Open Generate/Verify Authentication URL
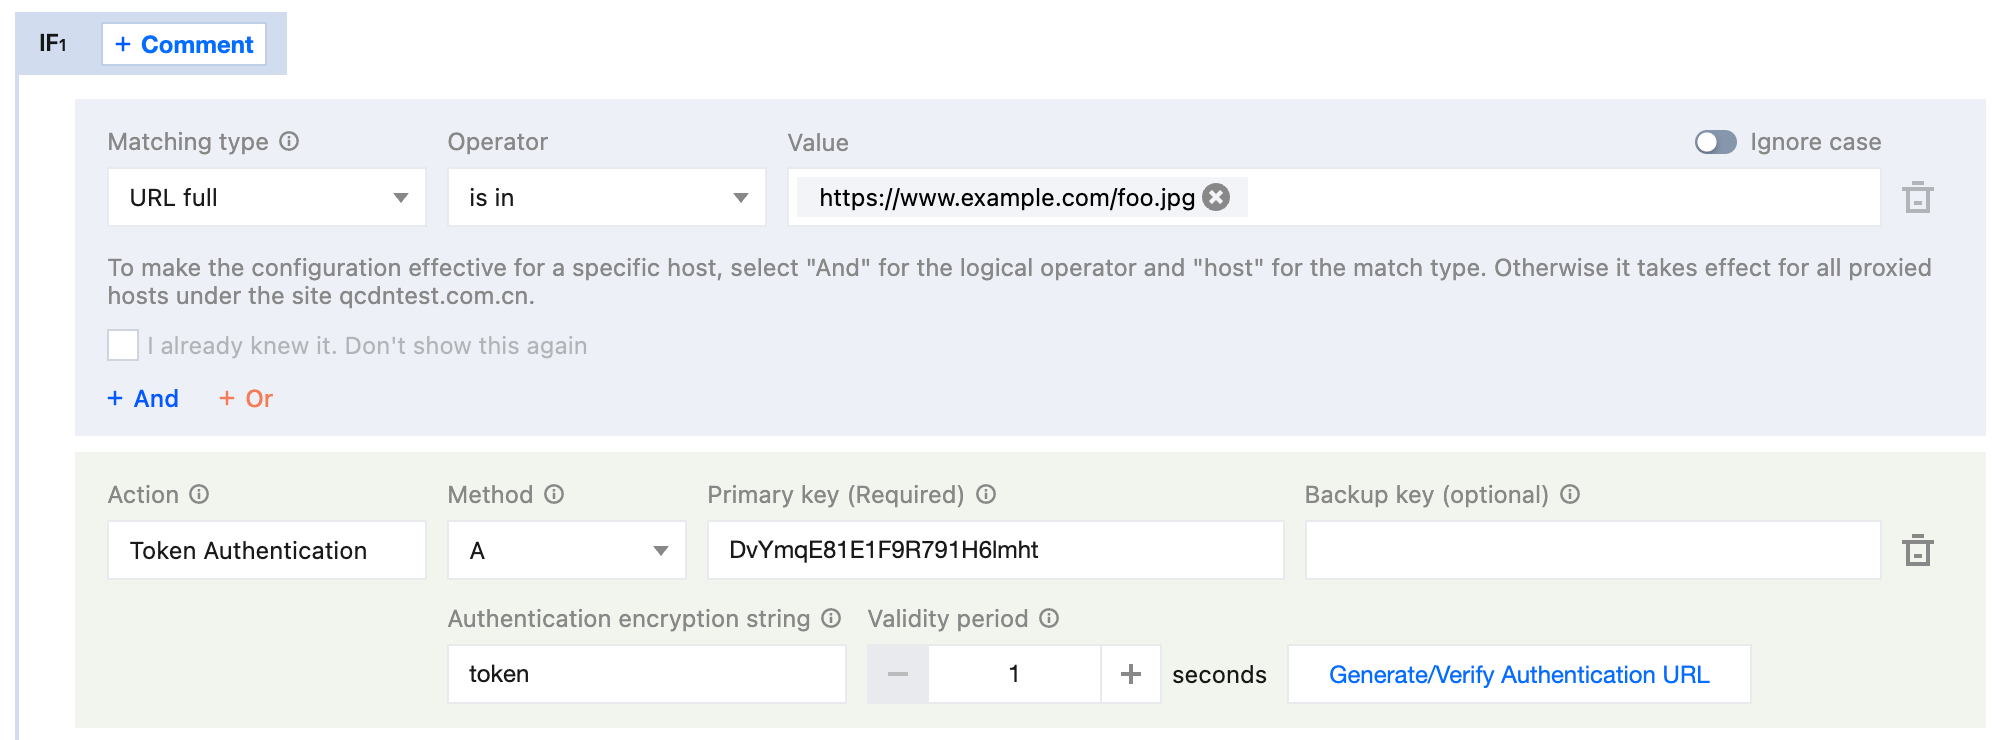1996x740 pixels. tap(1518, 674)
